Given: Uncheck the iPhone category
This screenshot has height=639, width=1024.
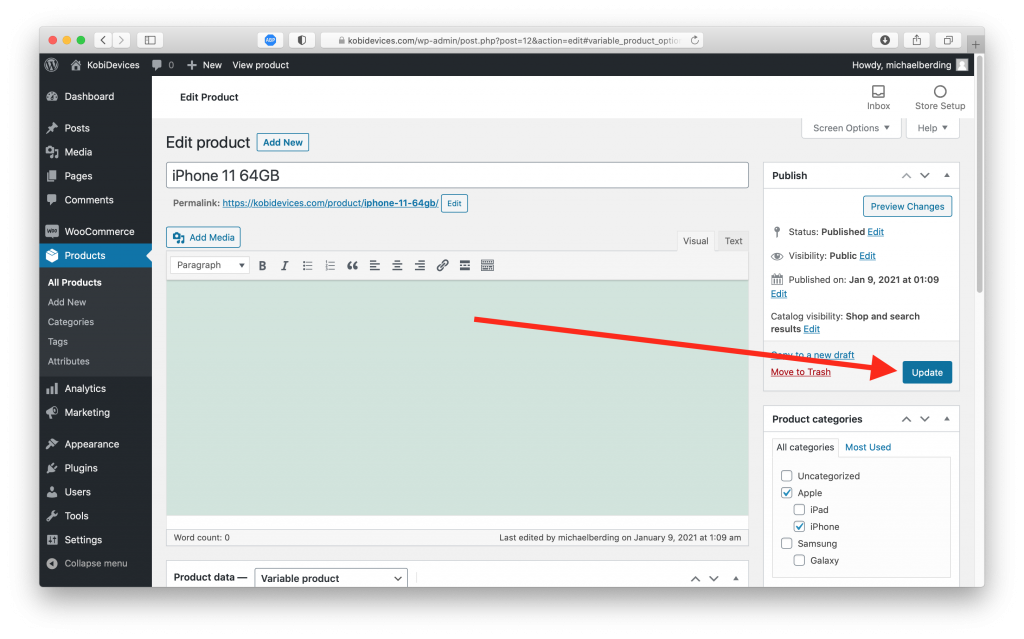Looking at the screenshot, I should (799, 527).
